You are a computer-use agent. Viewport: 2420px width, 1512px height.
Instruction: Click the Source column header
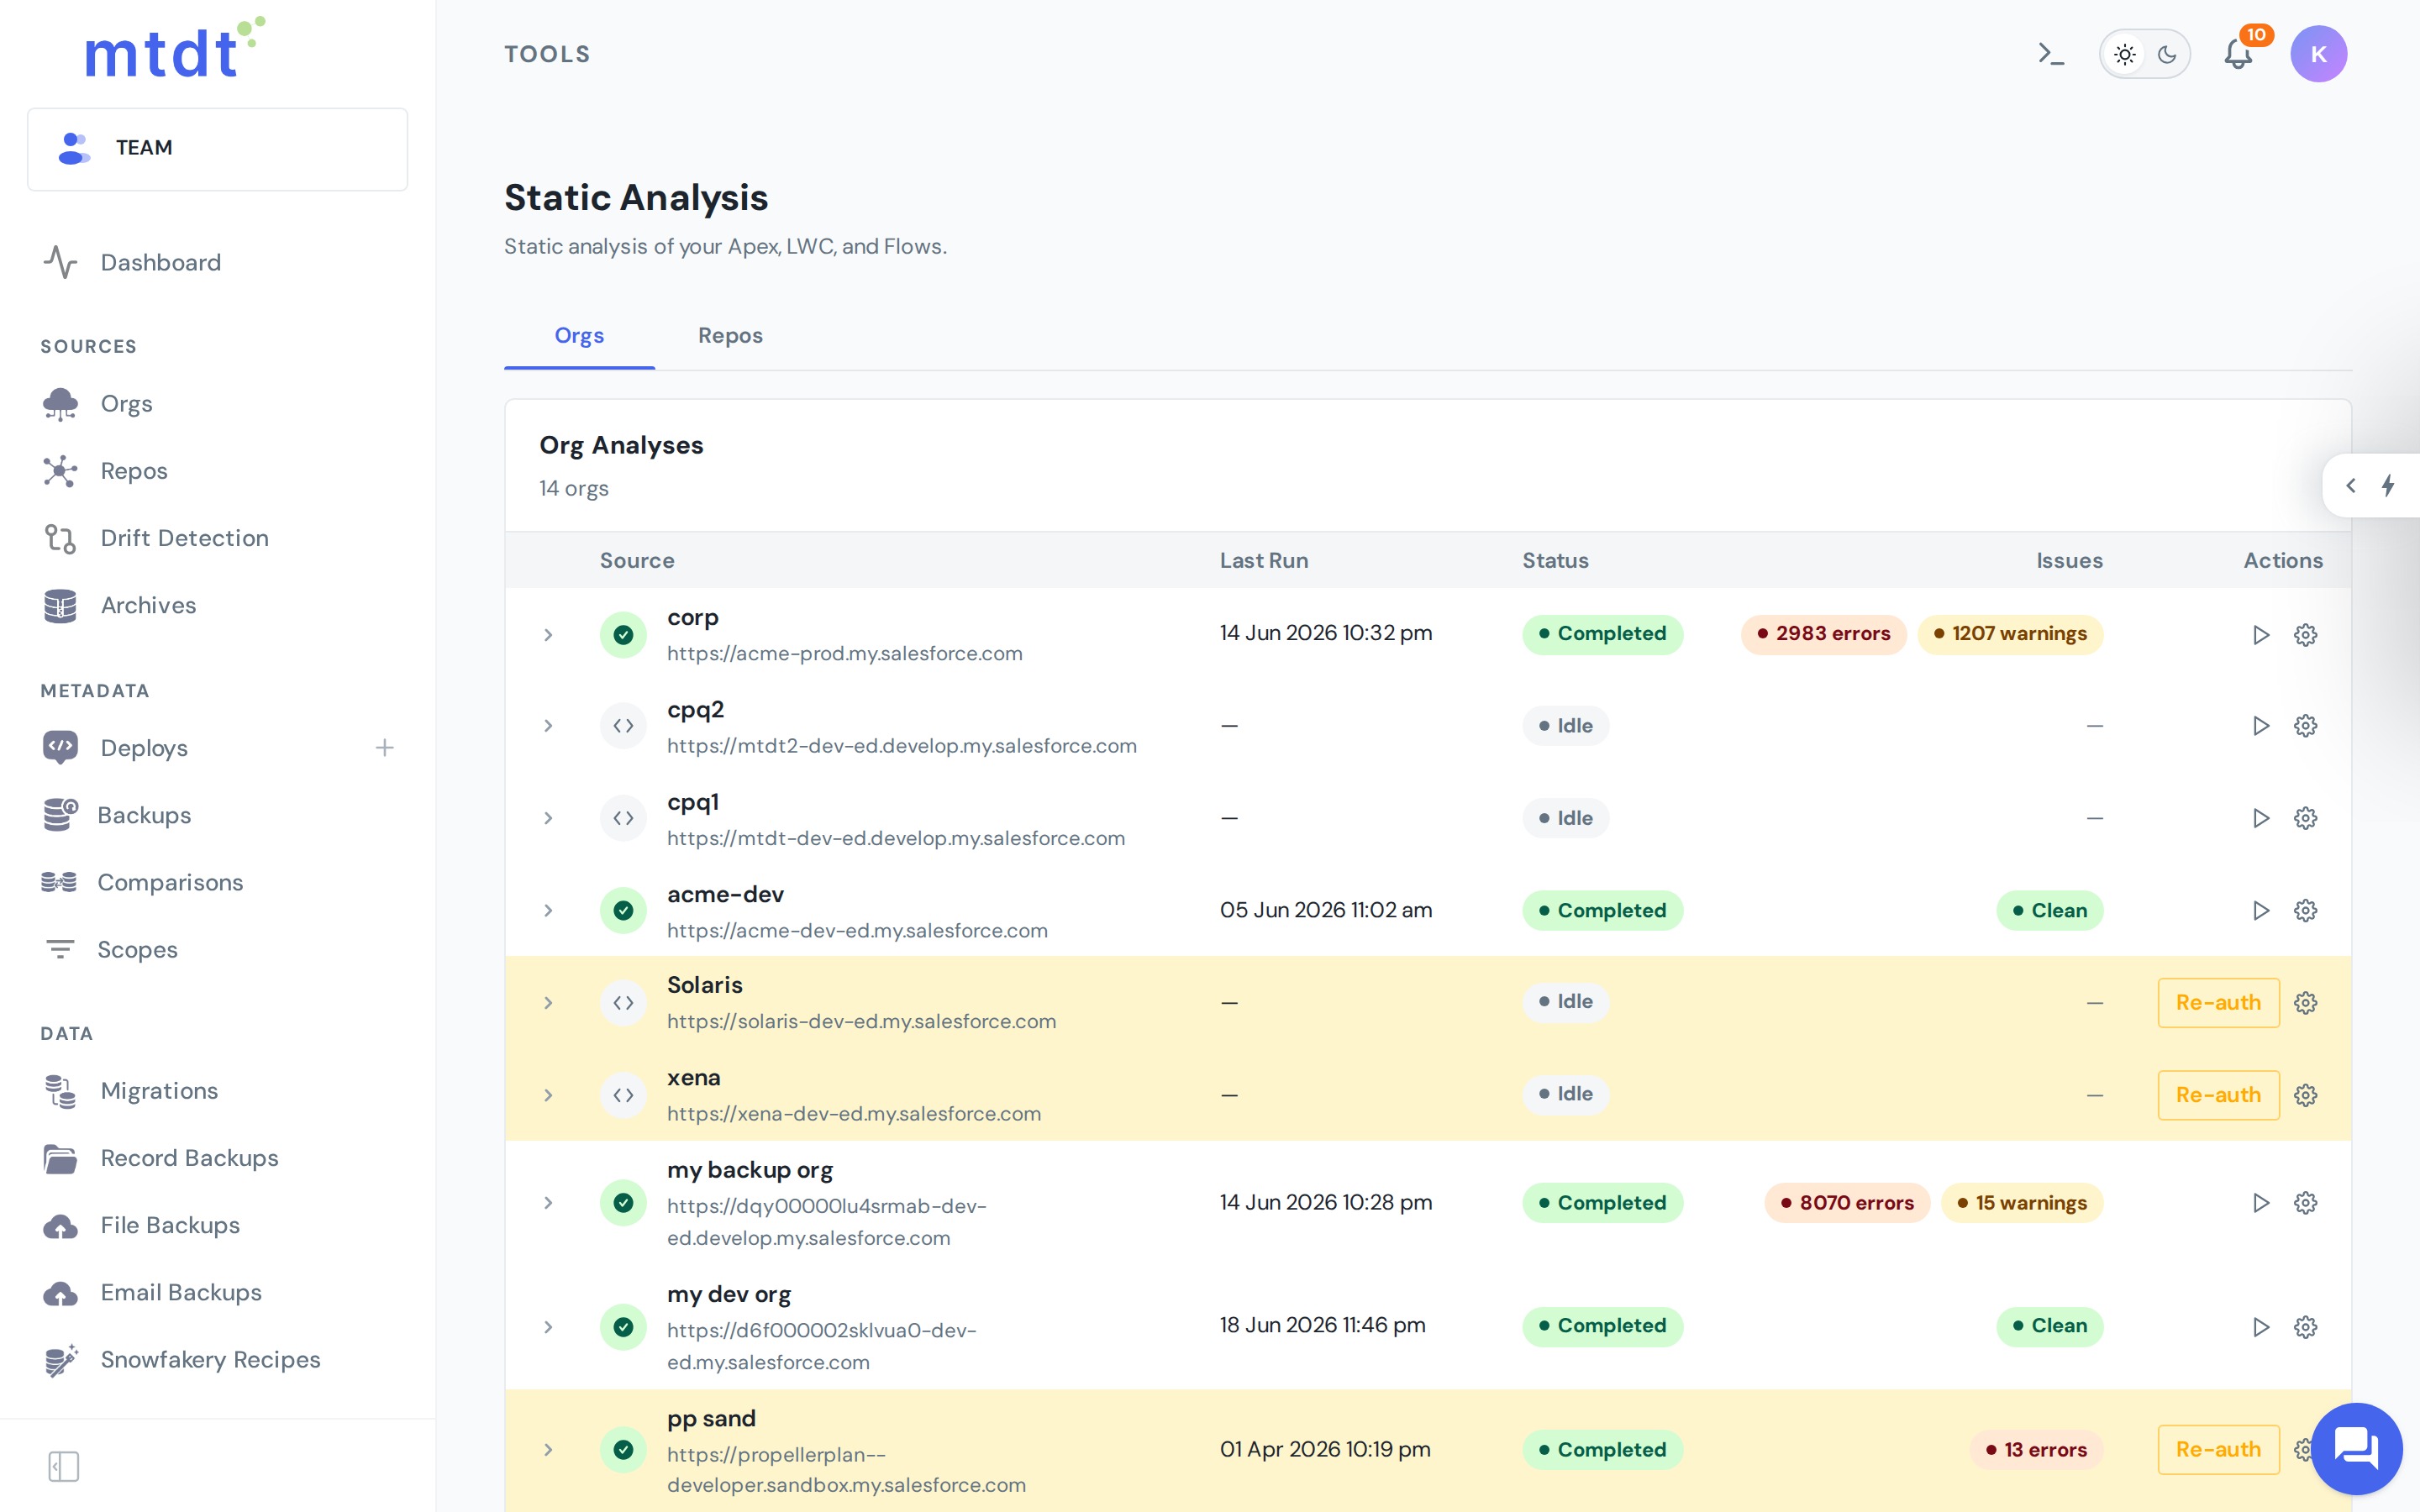tap(637, 561)
